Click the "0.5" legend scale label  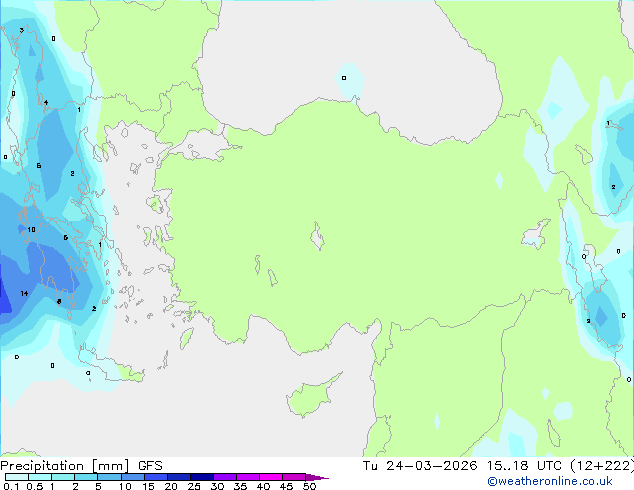coord(35,486)
